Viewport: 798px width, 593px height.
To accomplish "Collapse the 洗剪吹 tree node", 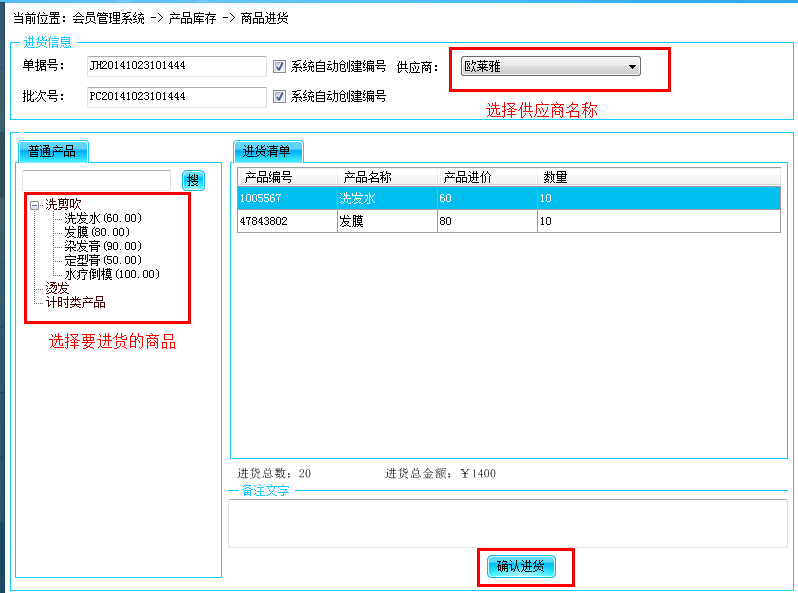I will [35, 204].
